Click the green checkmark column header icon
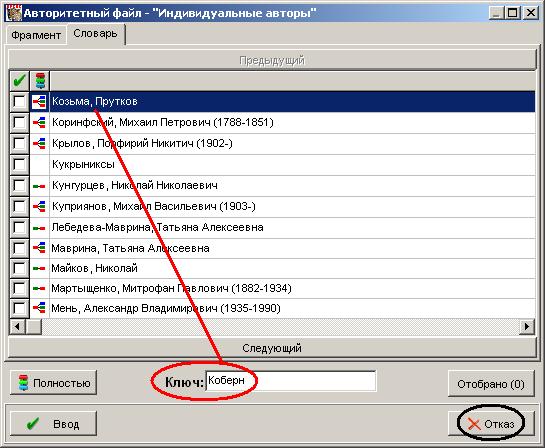This screenshot has width=545, height=448. (19, 81)
